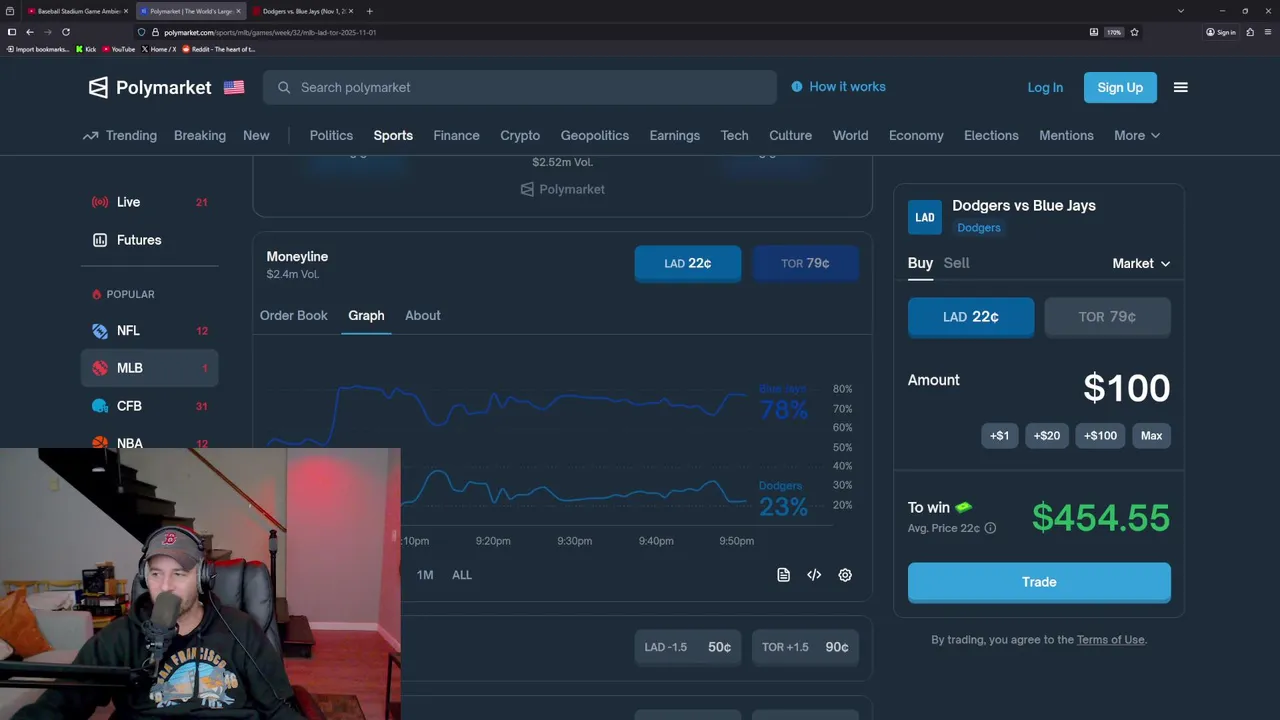Viewport: 1280px width, 720px height.
Task: Open the Firefox application menu icon
Action: click(x=1268, y=32)
